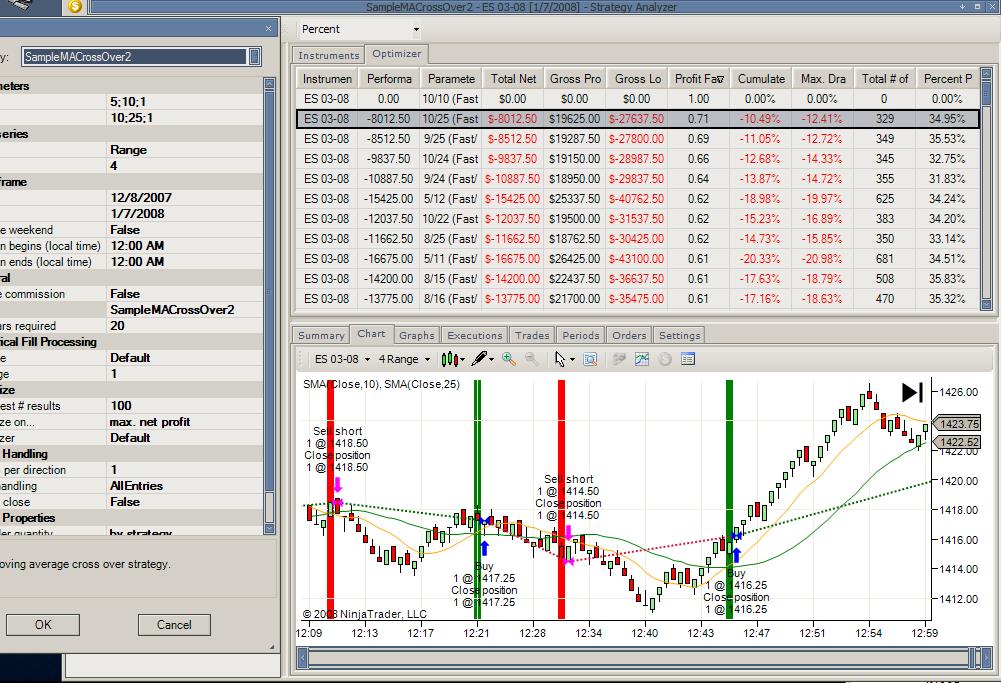Sort by Performance column header

click(389, 79)
